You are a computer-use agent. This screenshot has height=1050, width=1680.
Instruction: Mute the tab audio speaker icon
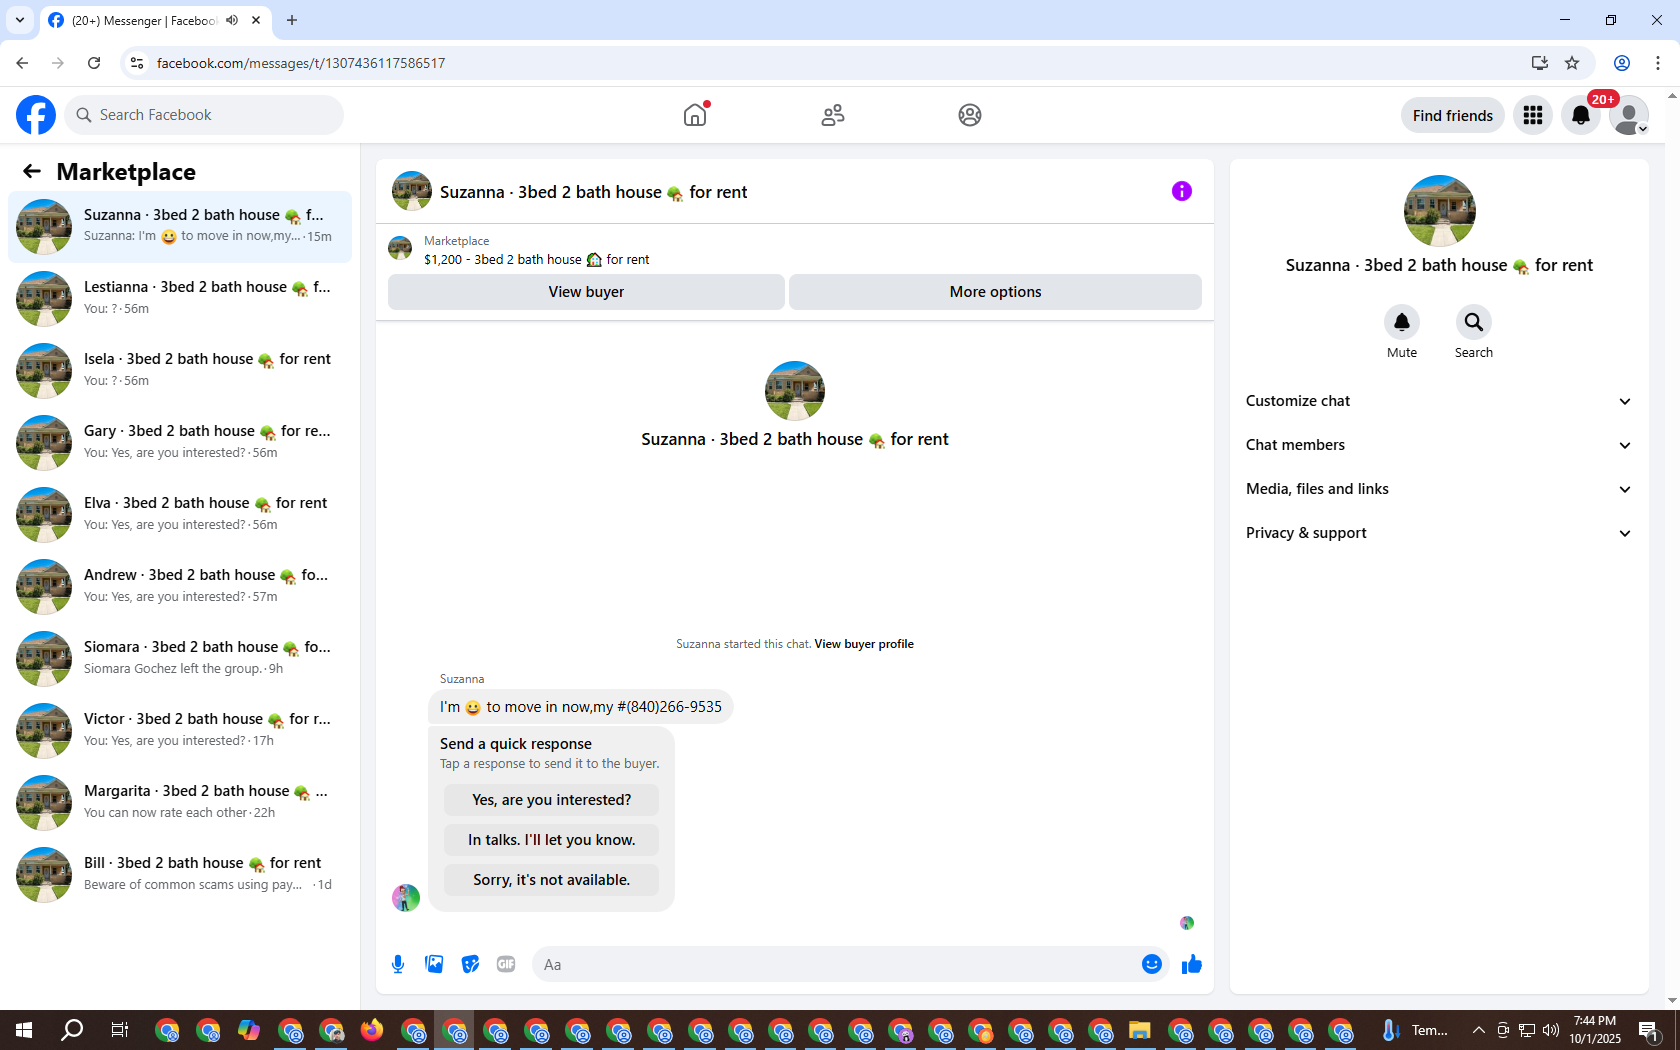coord(232,20)
